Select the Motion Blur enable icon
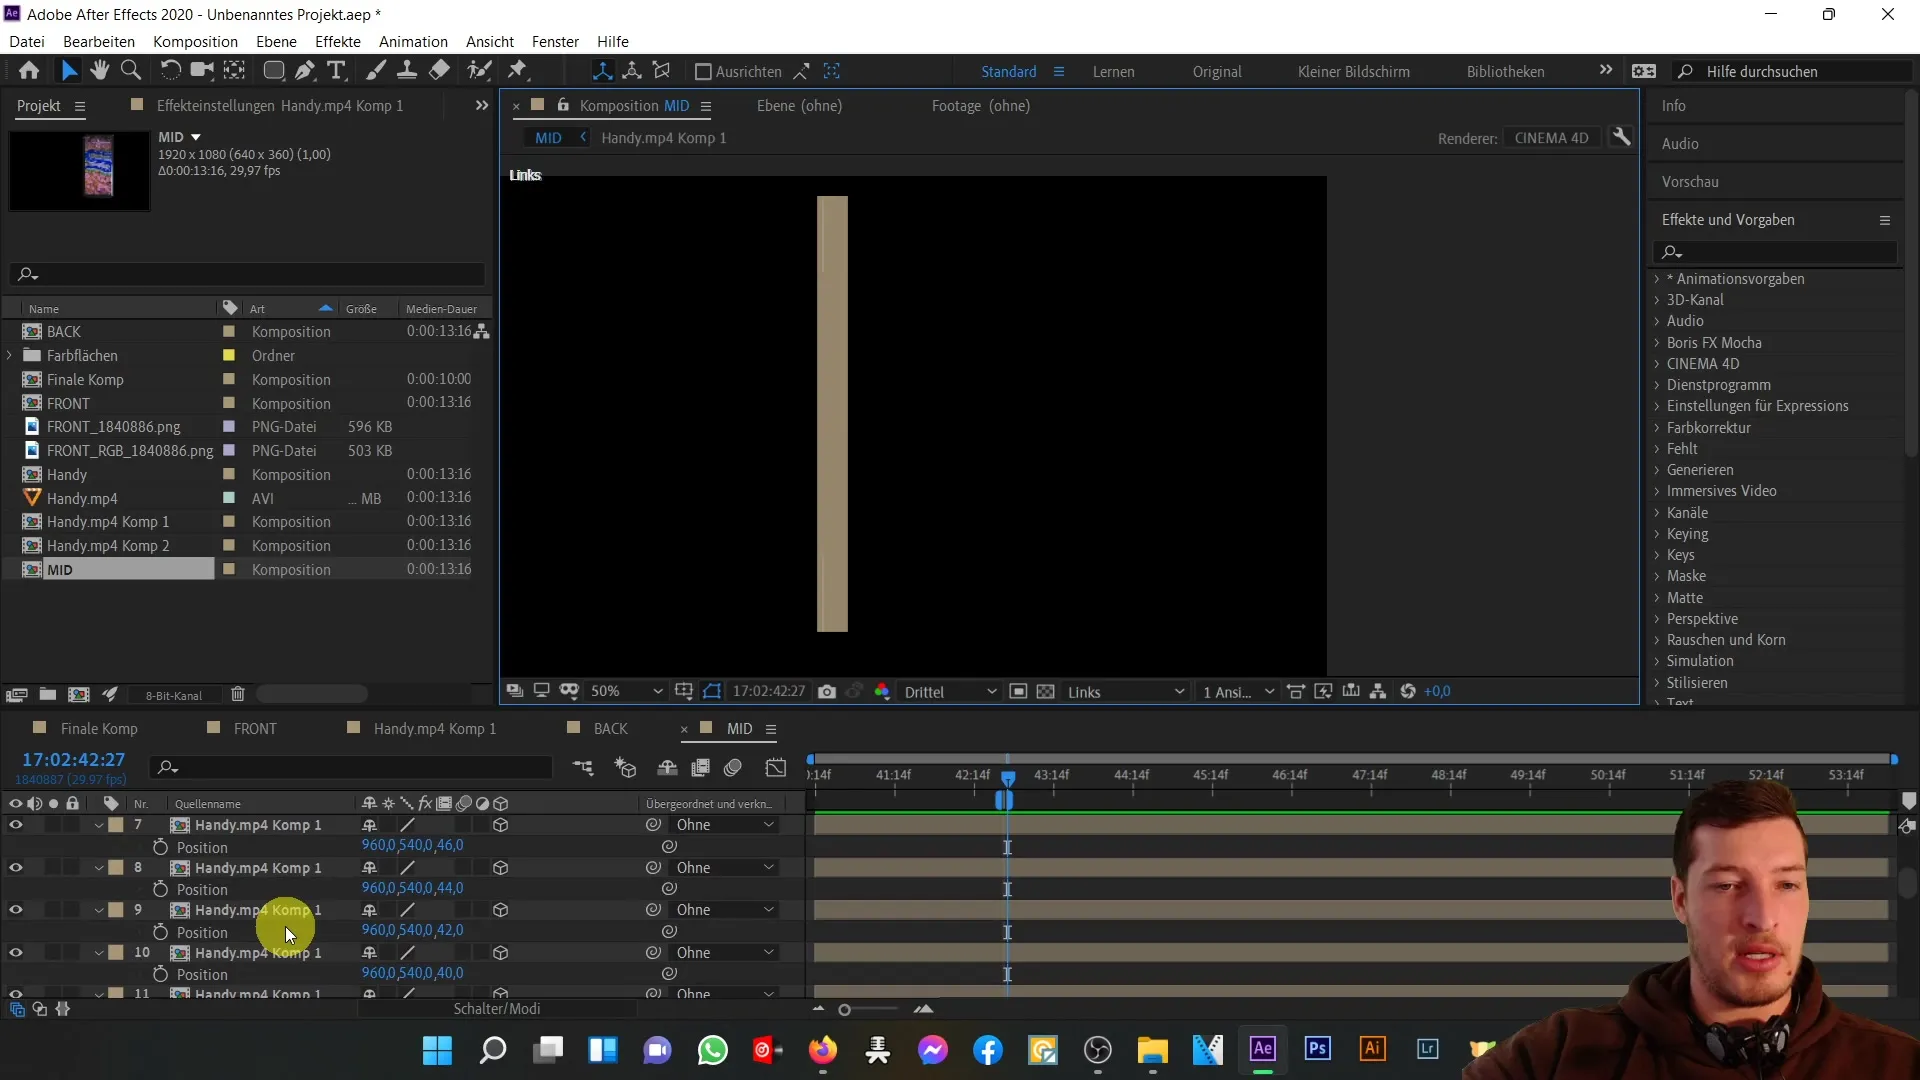Viewport: 1920px width, 1080px height. coord(736,767)
